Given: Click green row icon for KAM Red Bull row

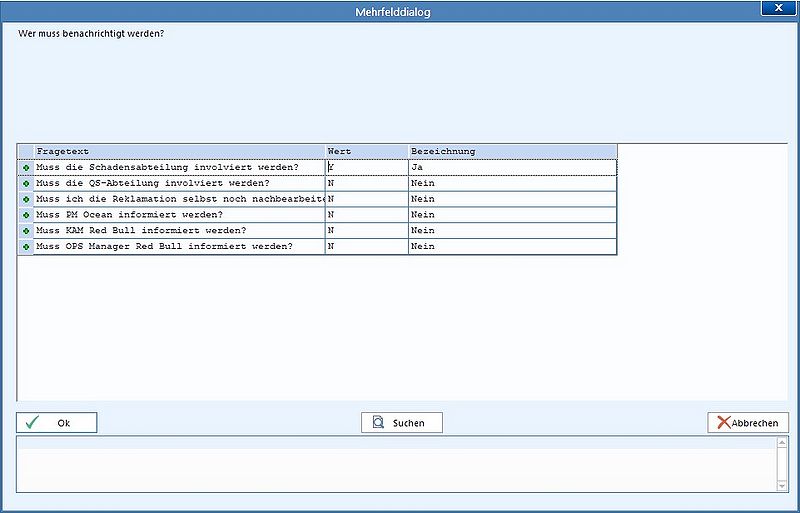Looking at the screenshot, I should click(x=26, y=231).
